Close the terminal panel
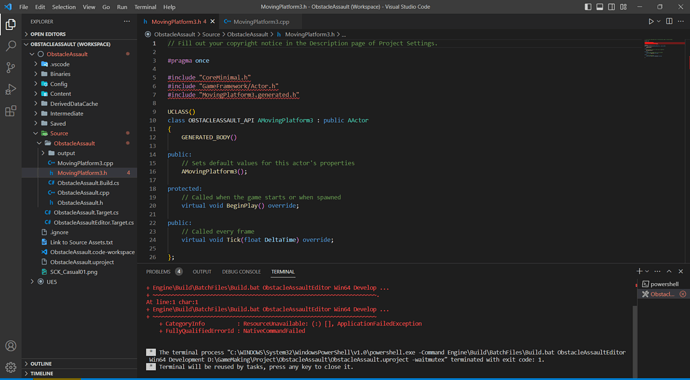Image resolution: width=690 pixels, height=380 pixels. pos(681,271)
